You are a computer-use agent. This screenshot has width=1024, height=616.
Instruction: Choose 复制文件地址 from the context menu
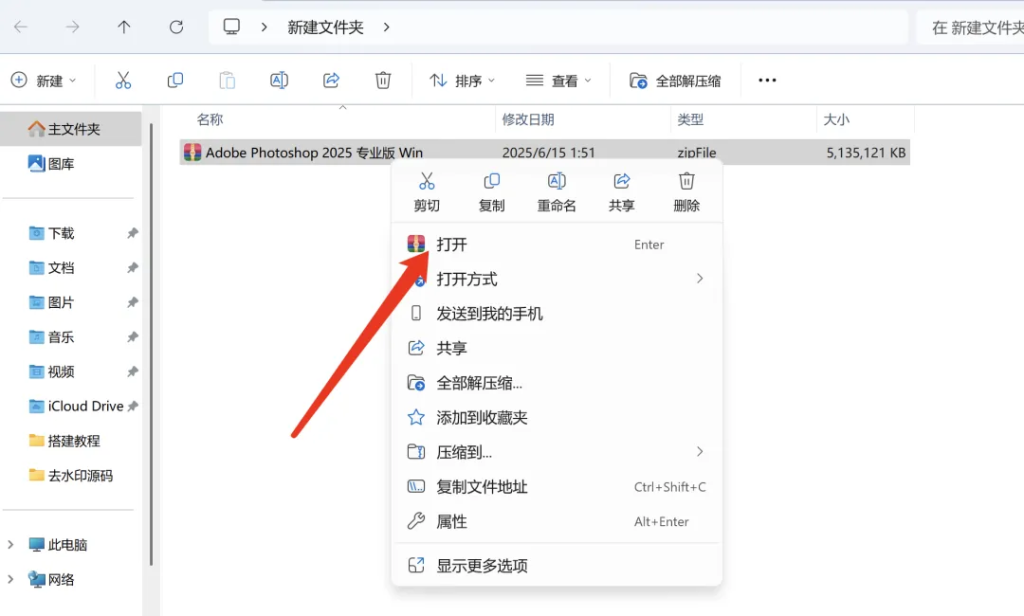tap(556, 487)
